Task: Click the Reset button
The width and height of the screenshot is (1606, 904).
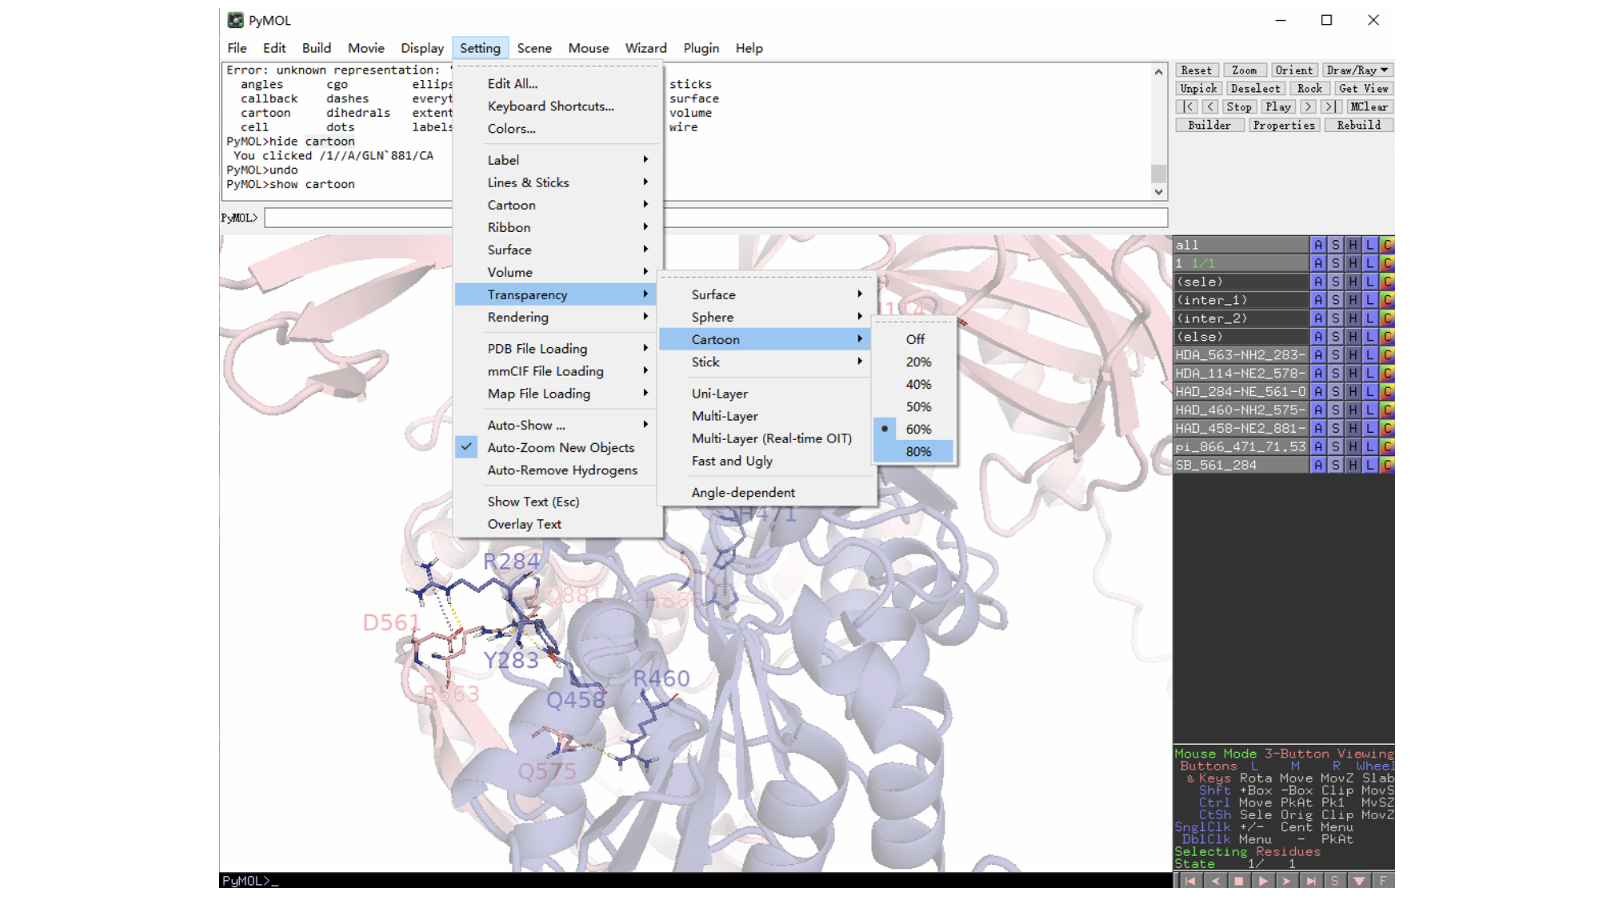Action: (x=1196, y=70)
